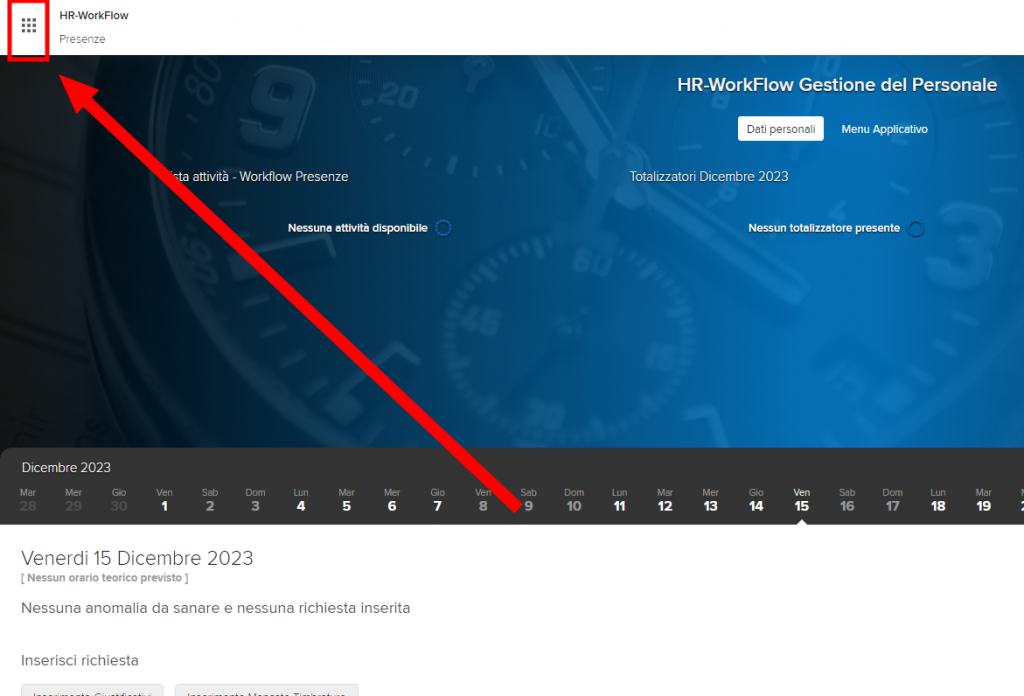Select the Dati personali tab
The width and height of the screenshot is (1024, 696).
coord(780,129)
